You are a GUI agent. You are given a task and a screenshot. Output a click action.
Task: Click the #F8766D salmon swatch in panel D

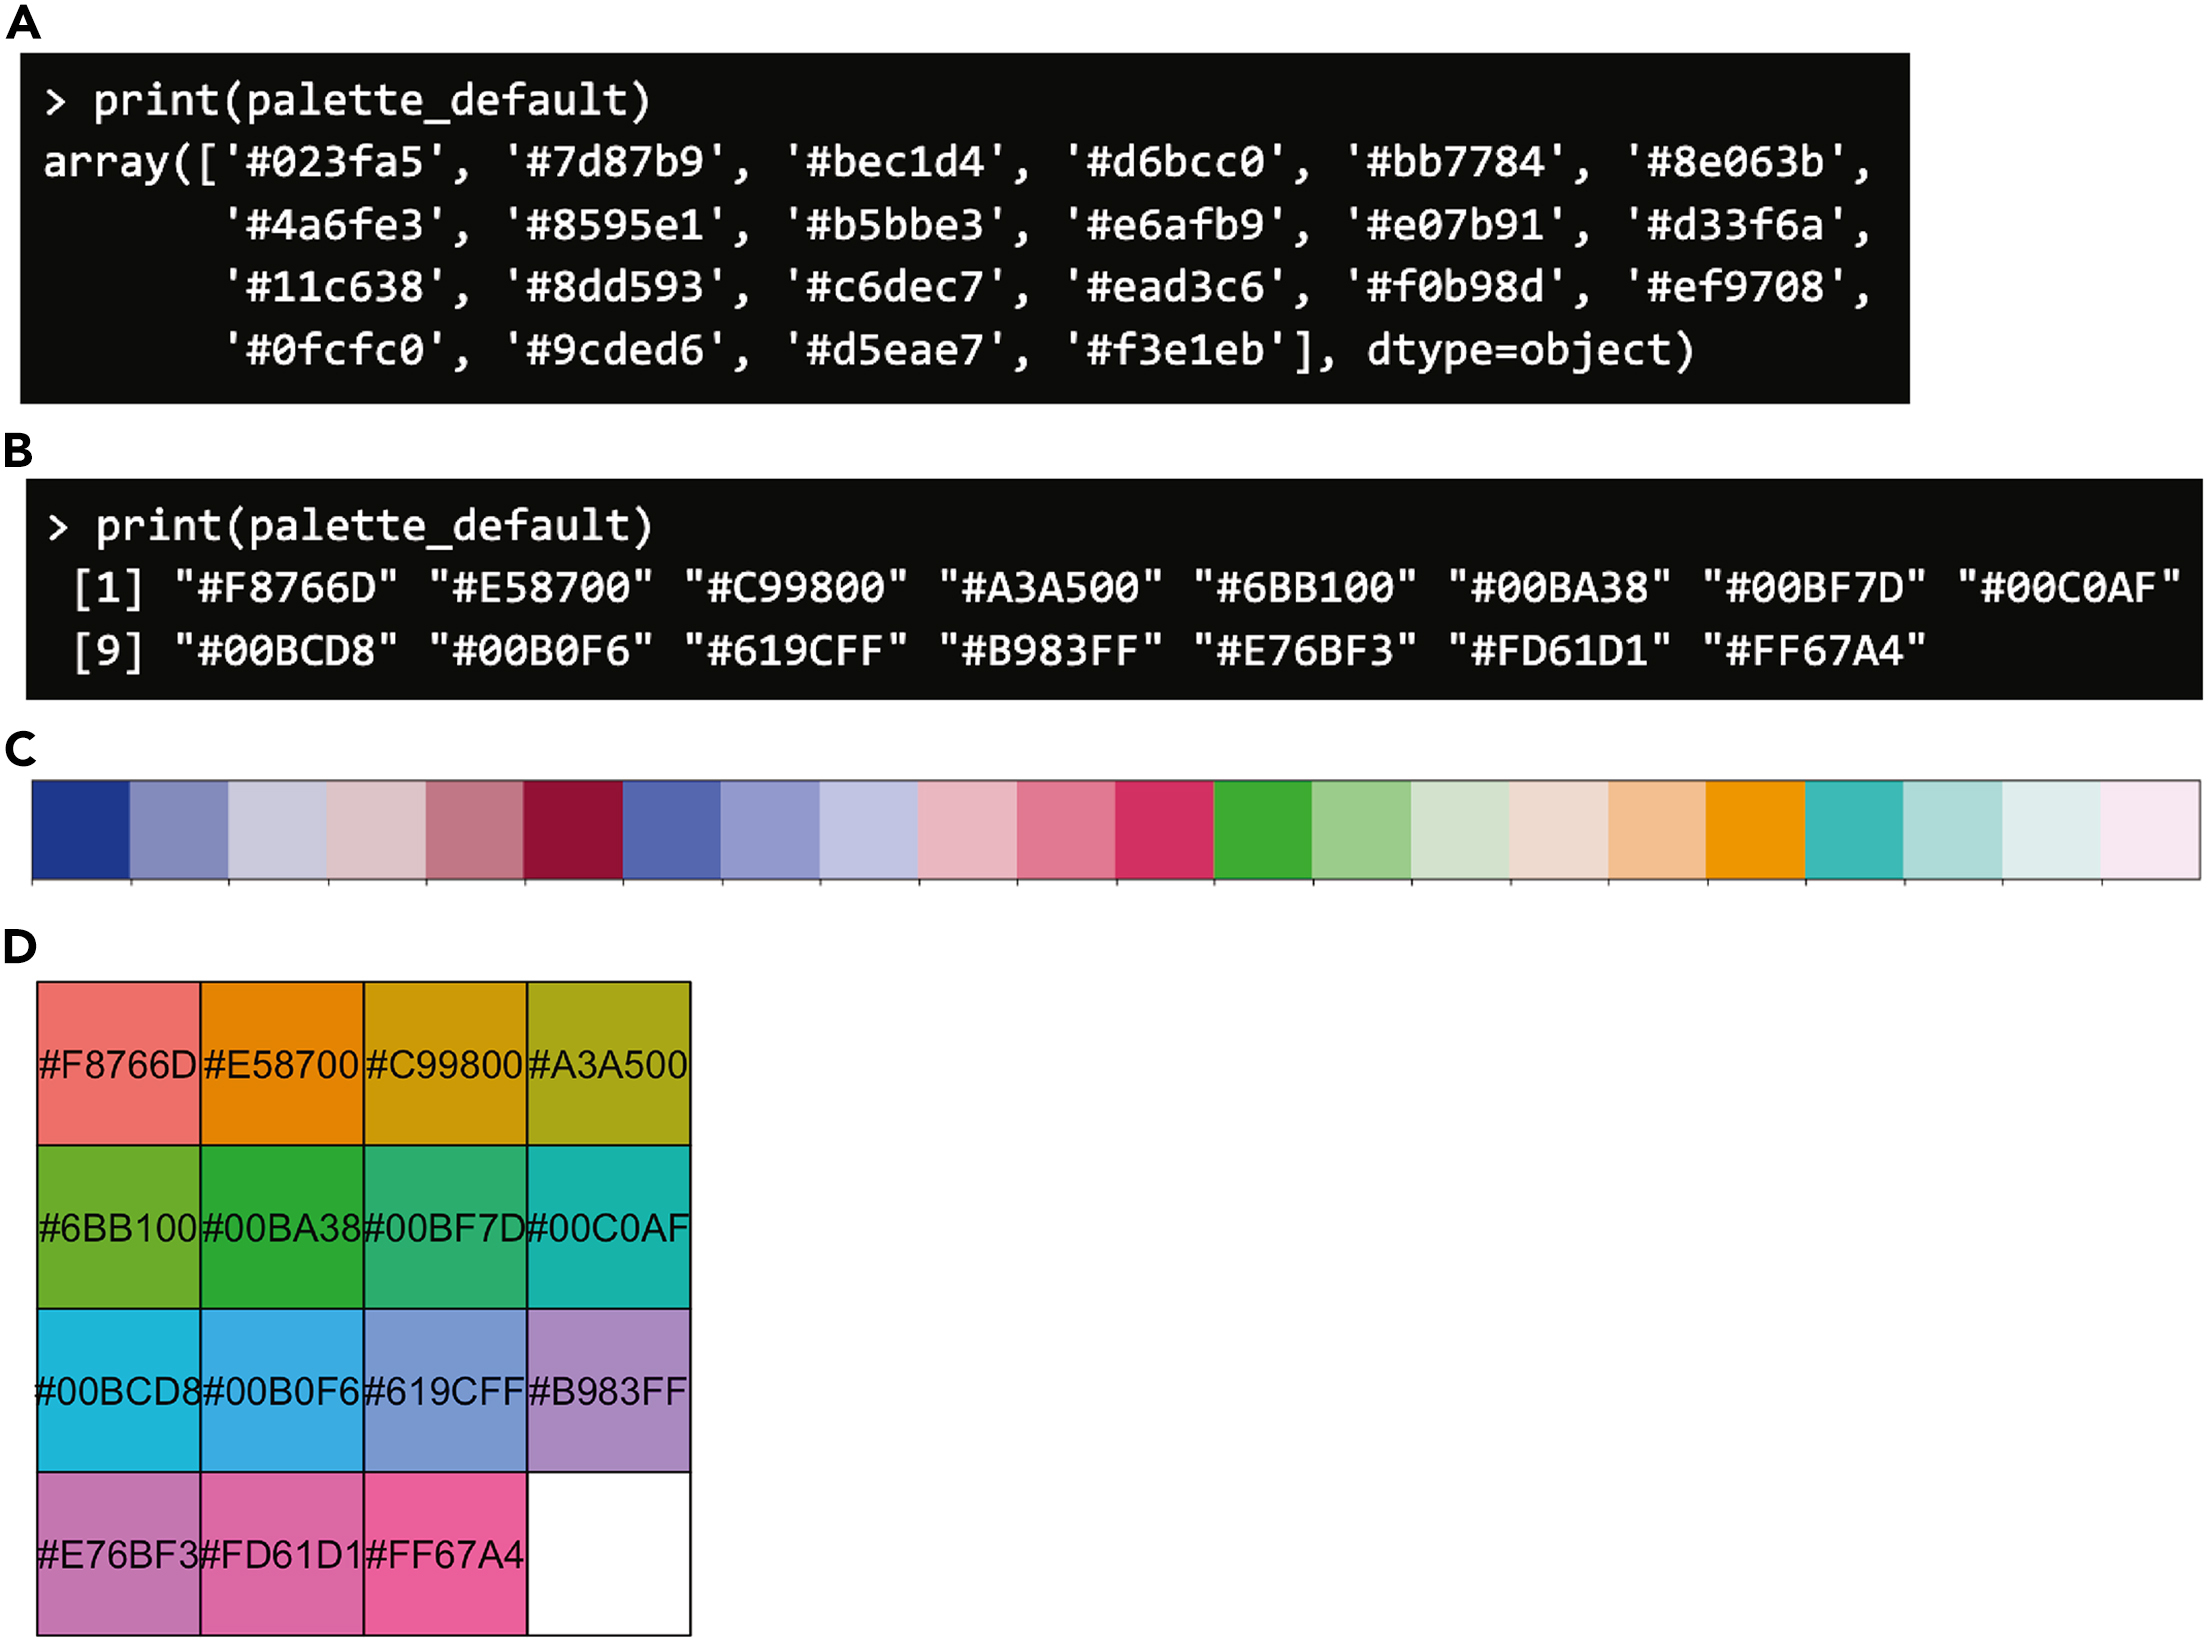coord(118,1063)
